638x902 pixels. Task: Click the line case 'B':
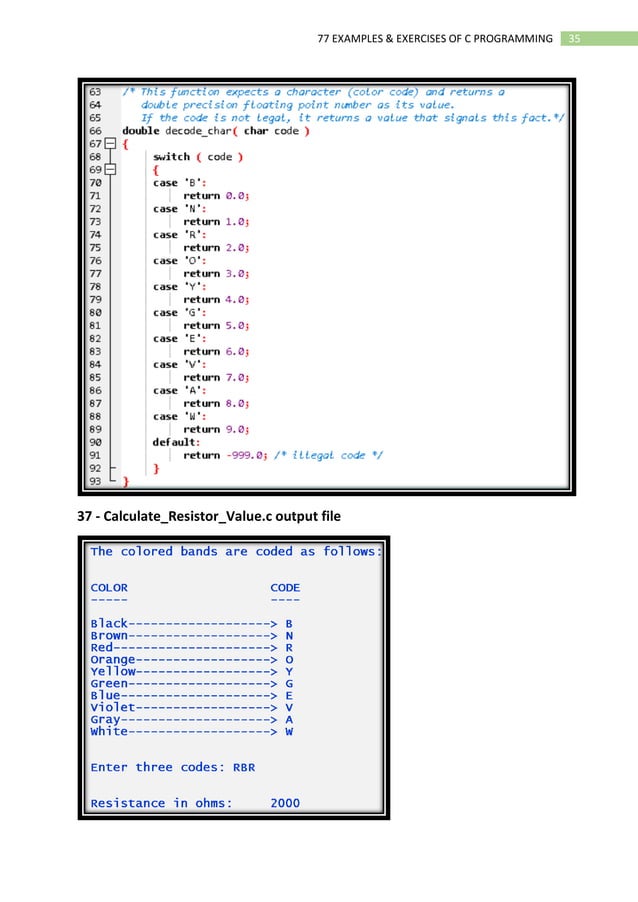179,182
